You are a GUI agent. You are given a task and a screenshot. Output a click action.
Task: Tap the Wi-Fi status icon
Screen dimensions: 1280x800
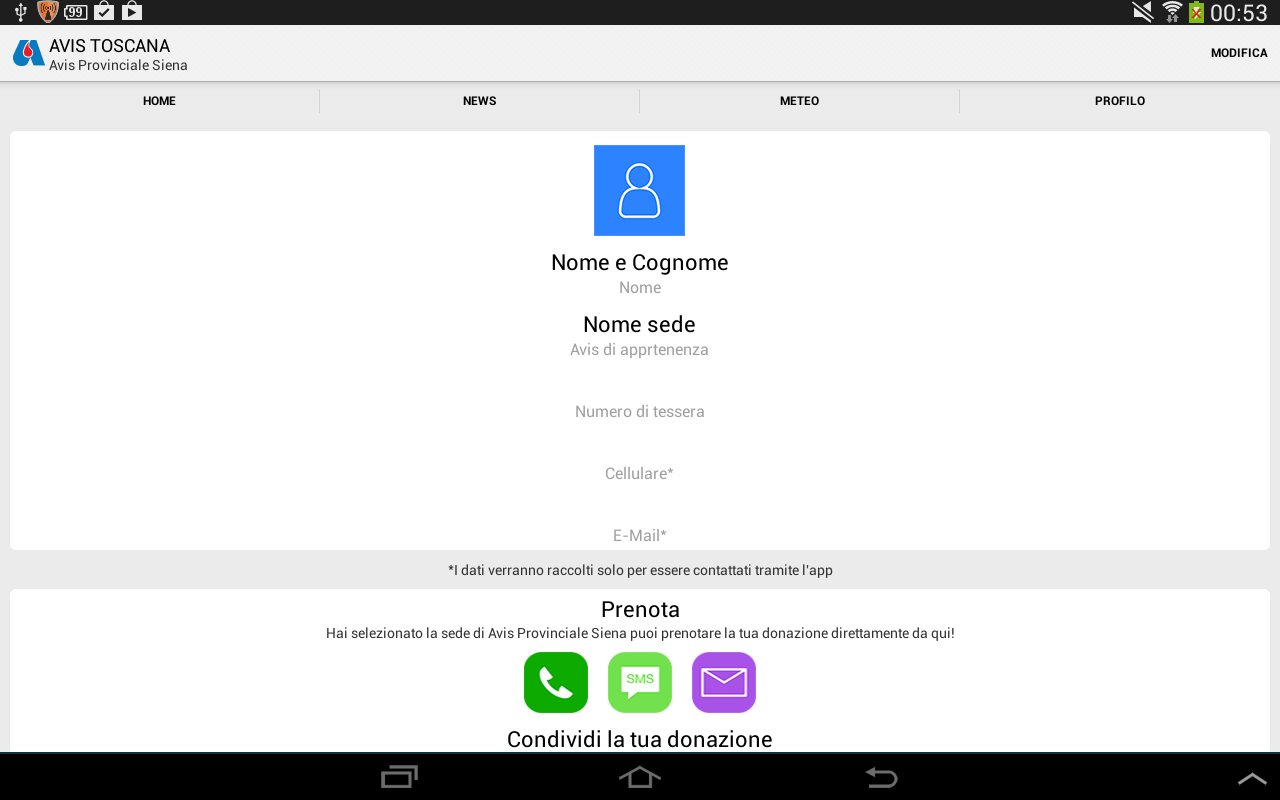[x=1172, y=12]
